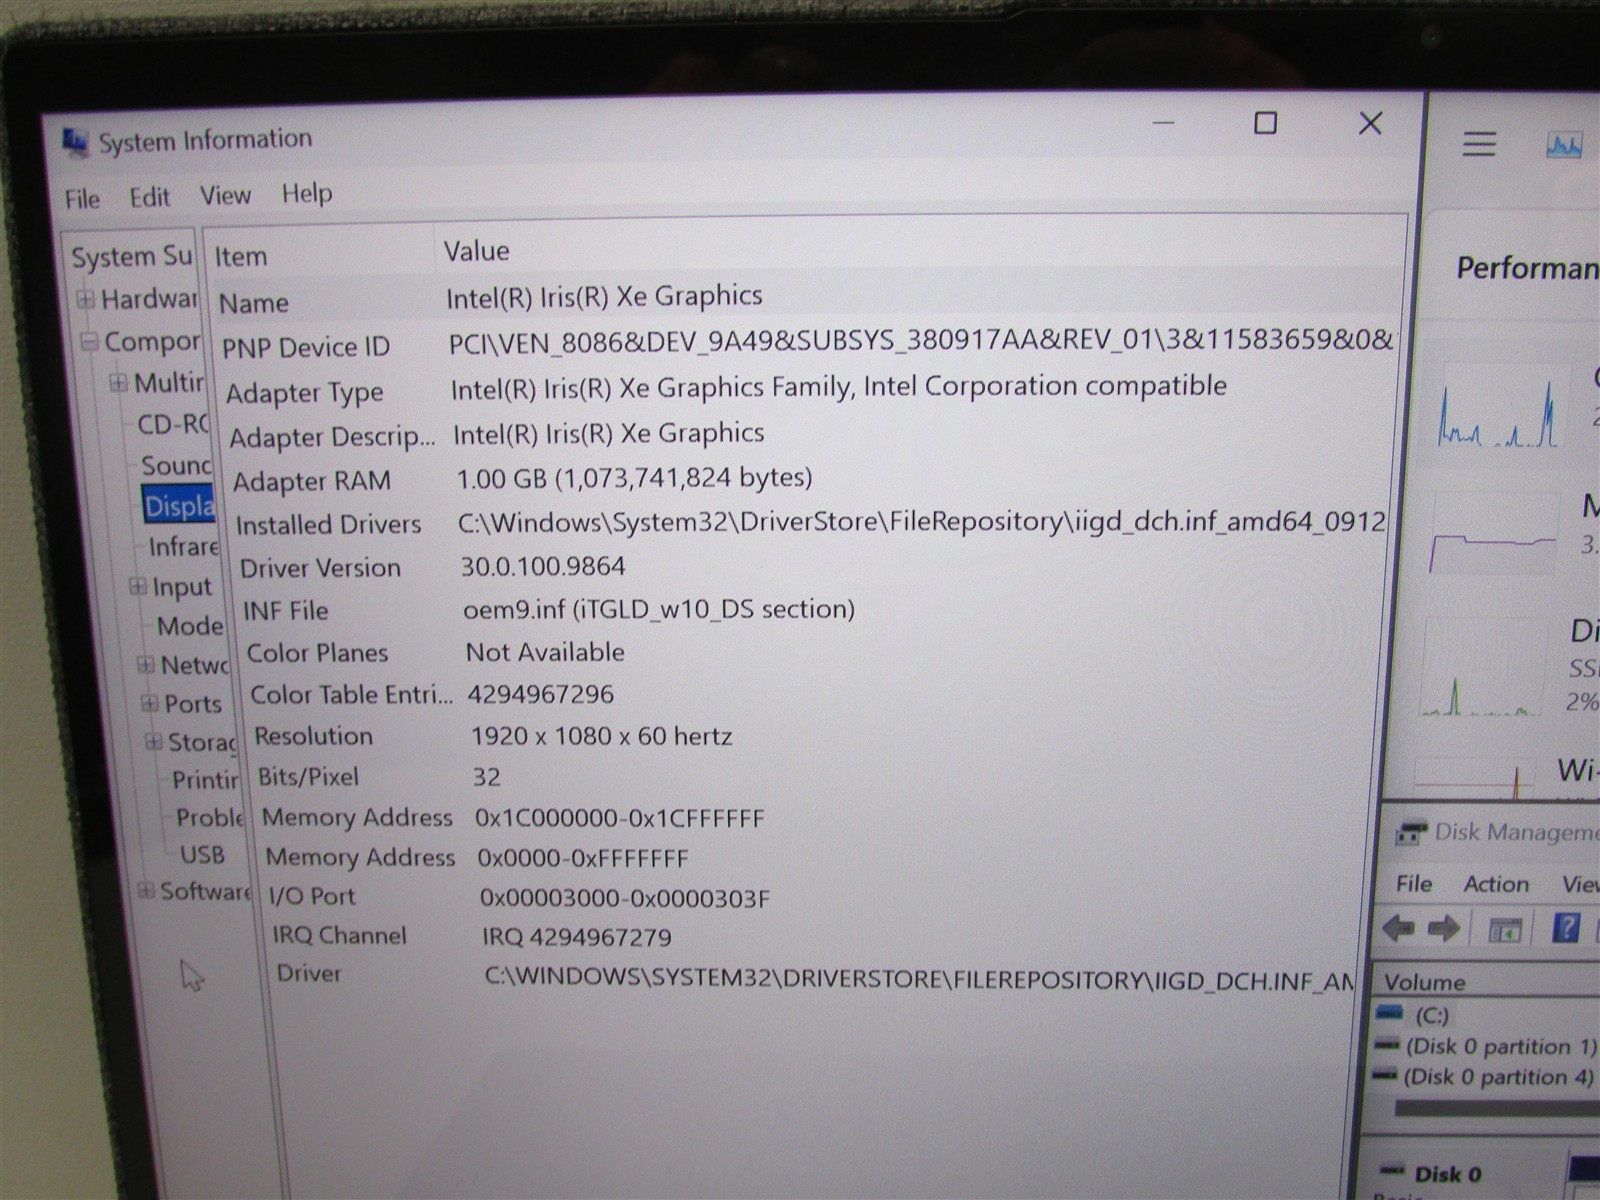The height and width of the screenshot is (1200, 1600).
Task: Open the File menu in System Information
Action: pos(82,199)
